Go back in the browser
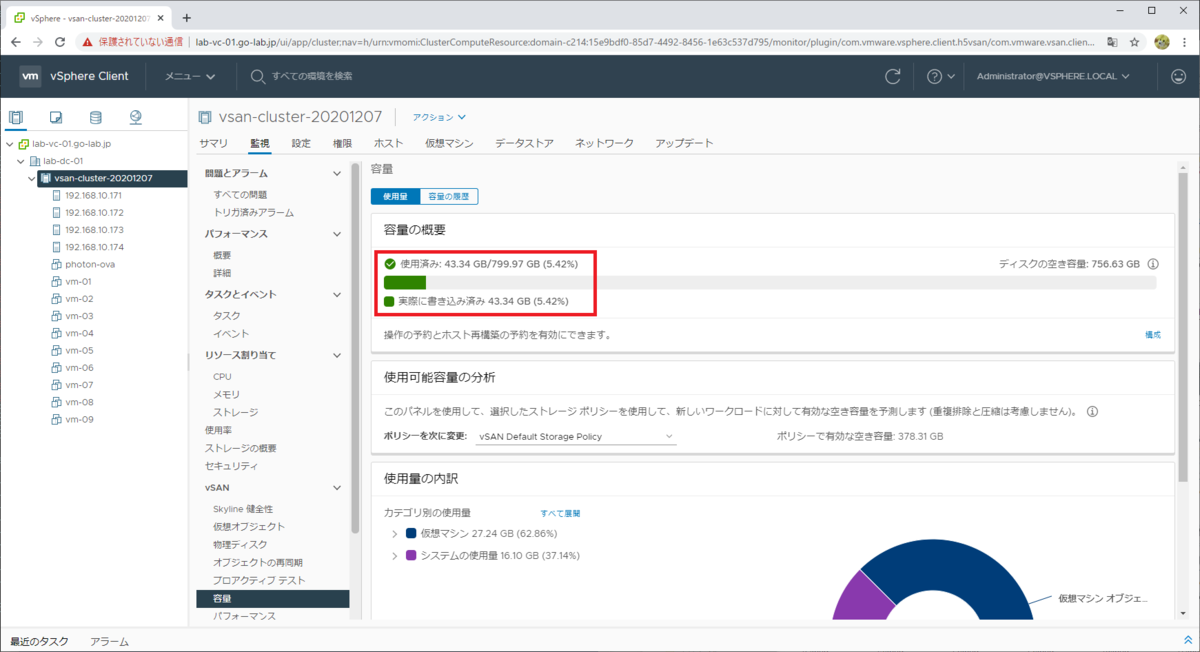Image resolution: width=1200 pixels, height=652 pixels. 14,42
